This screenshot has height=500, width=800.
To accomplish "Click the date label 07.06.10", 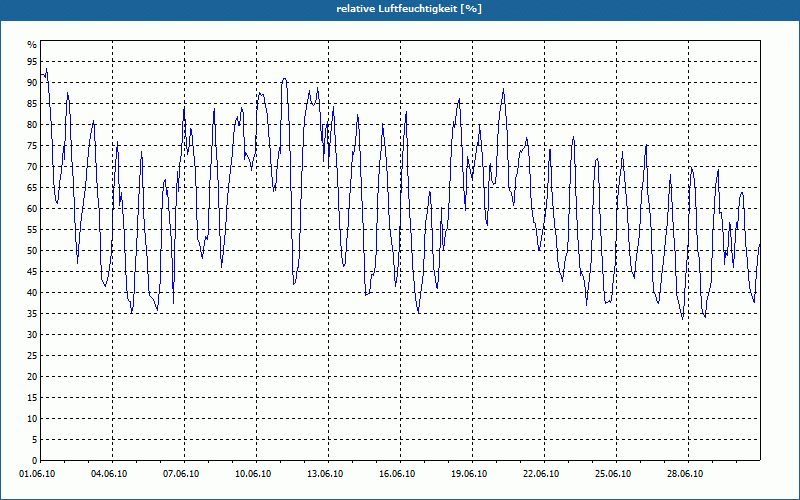I will 181,474.
